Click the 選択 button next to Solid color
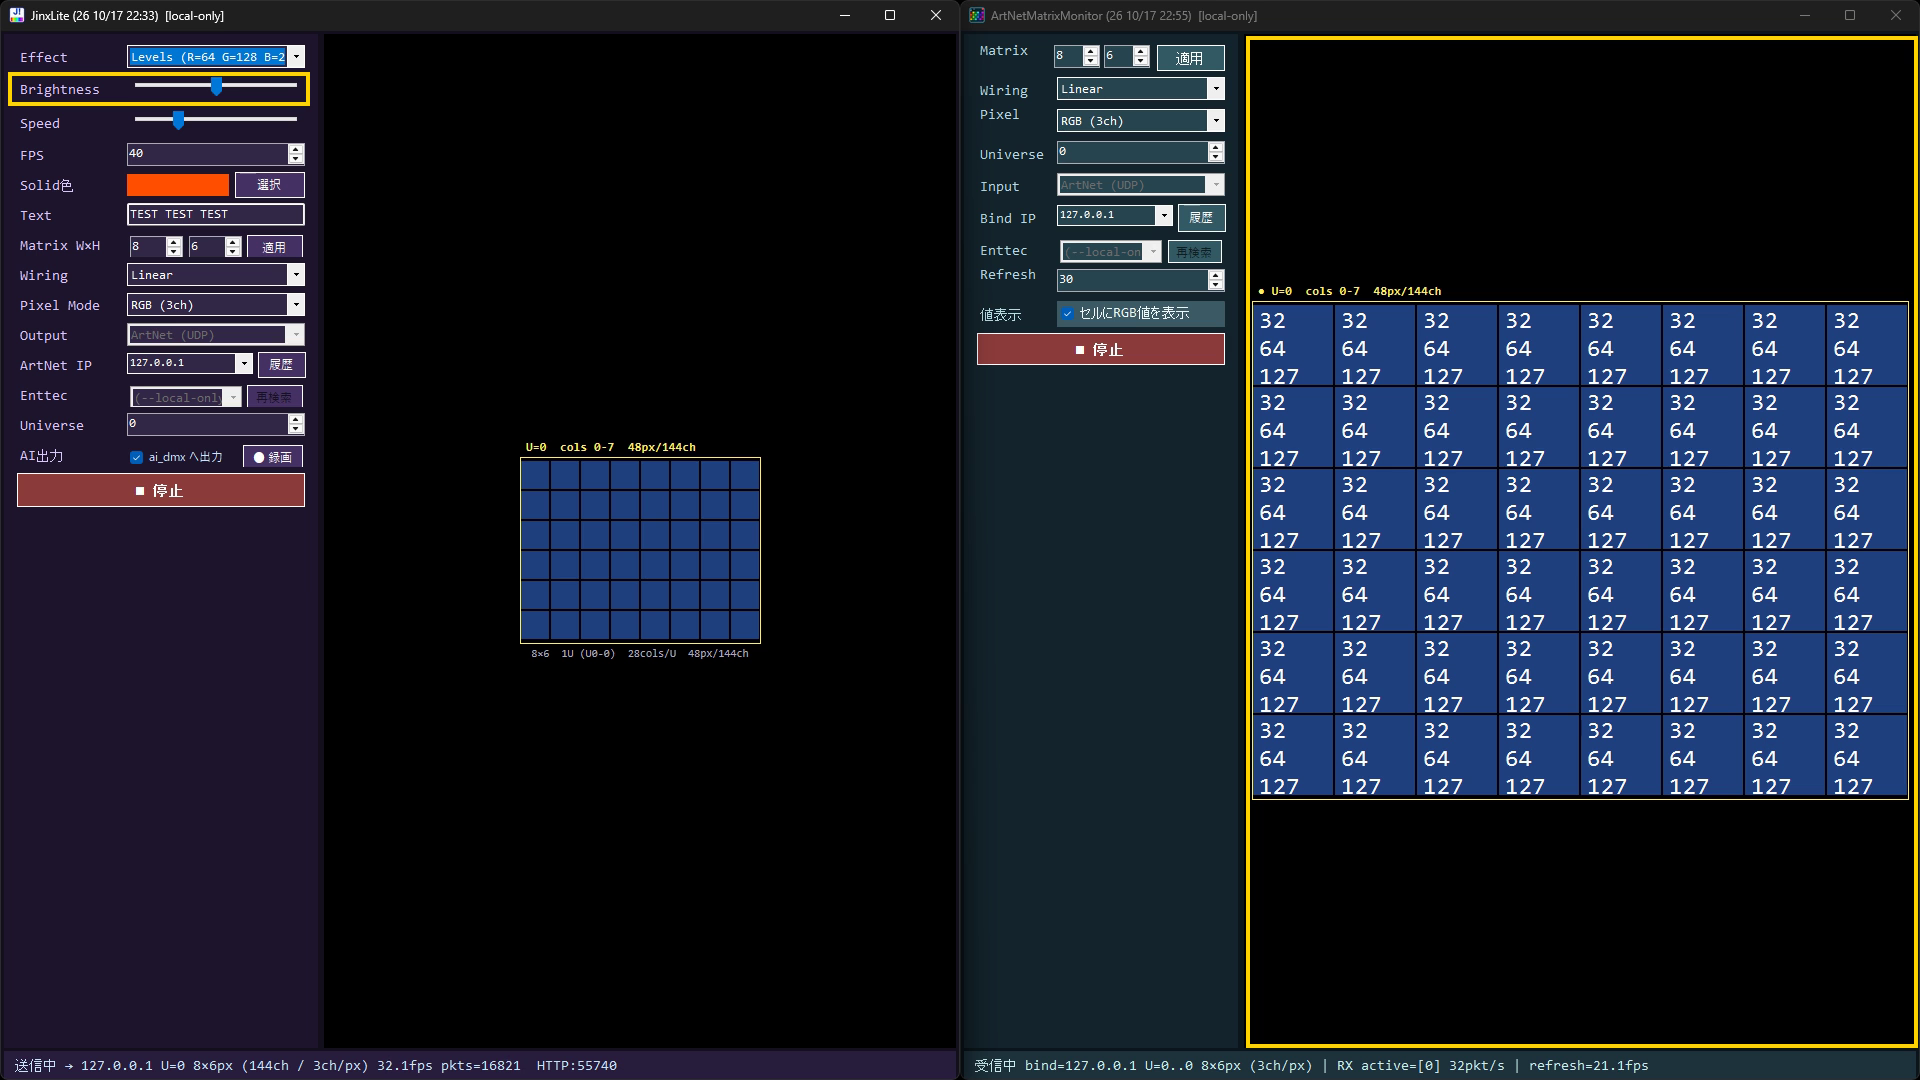 269,185
